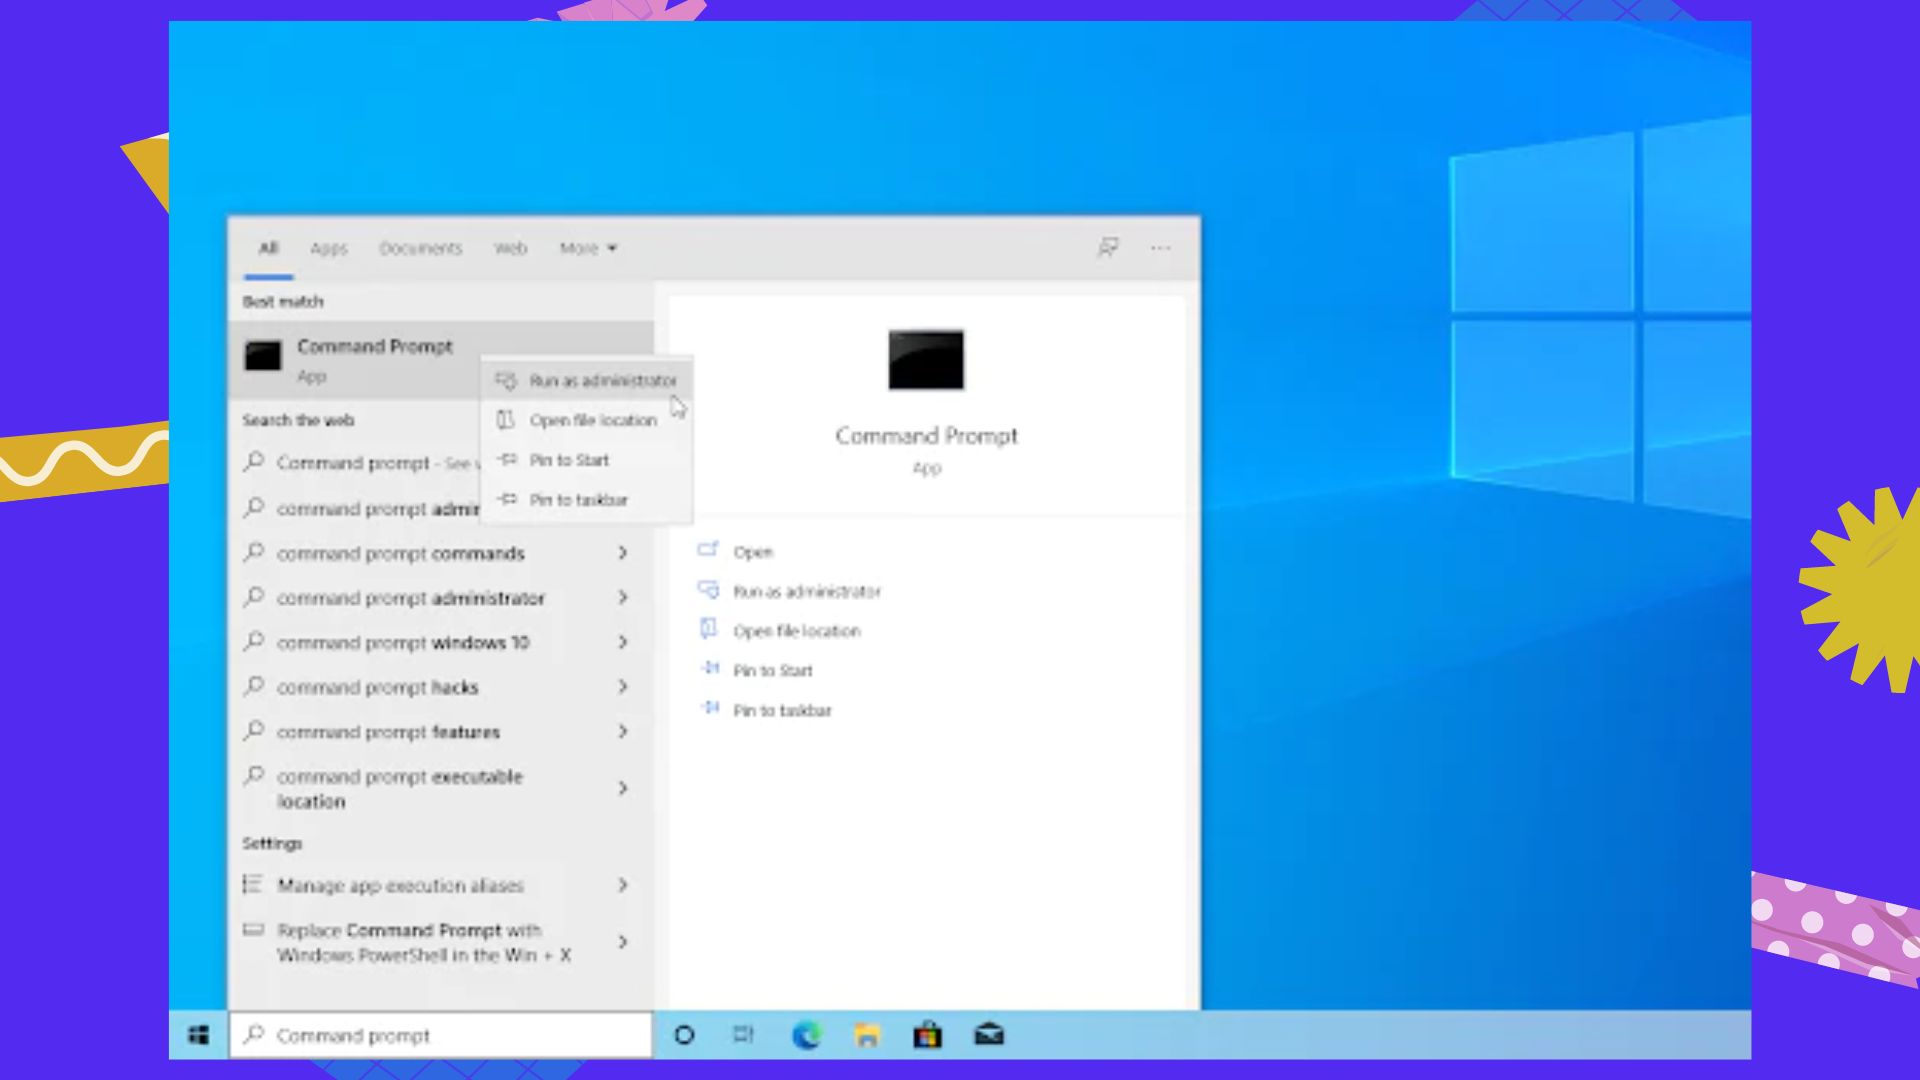Expand arrow for Manage app execution aliases
Viewport: 1920px width, 1080px height.
pos(623,885)
